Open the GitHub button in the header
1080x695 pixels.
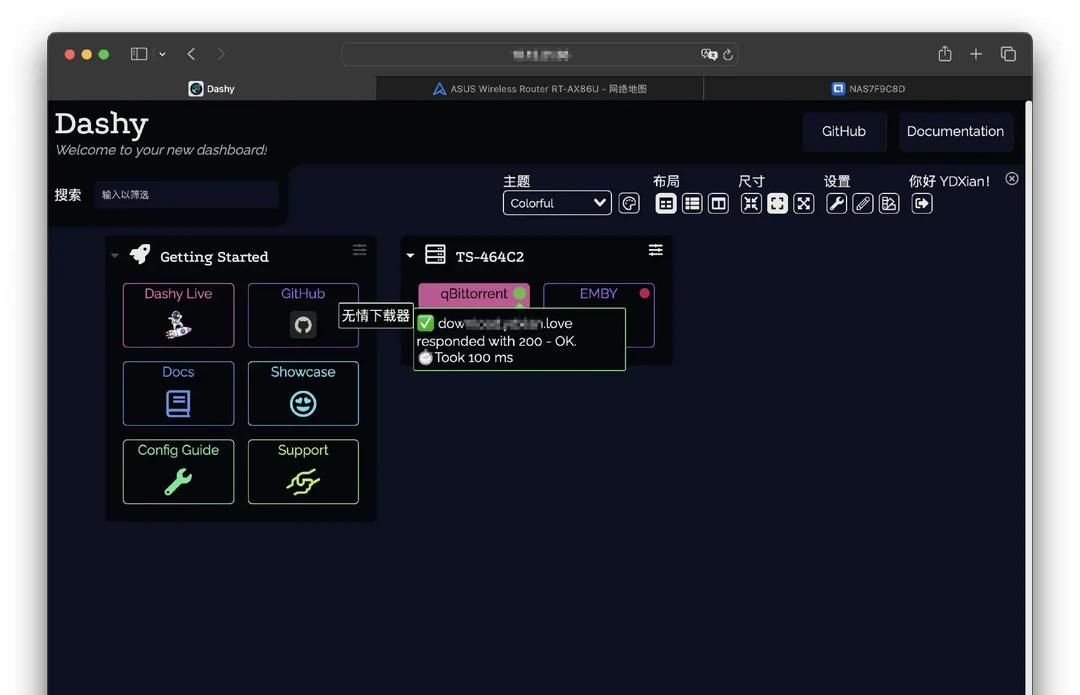(x=844, y=131)
